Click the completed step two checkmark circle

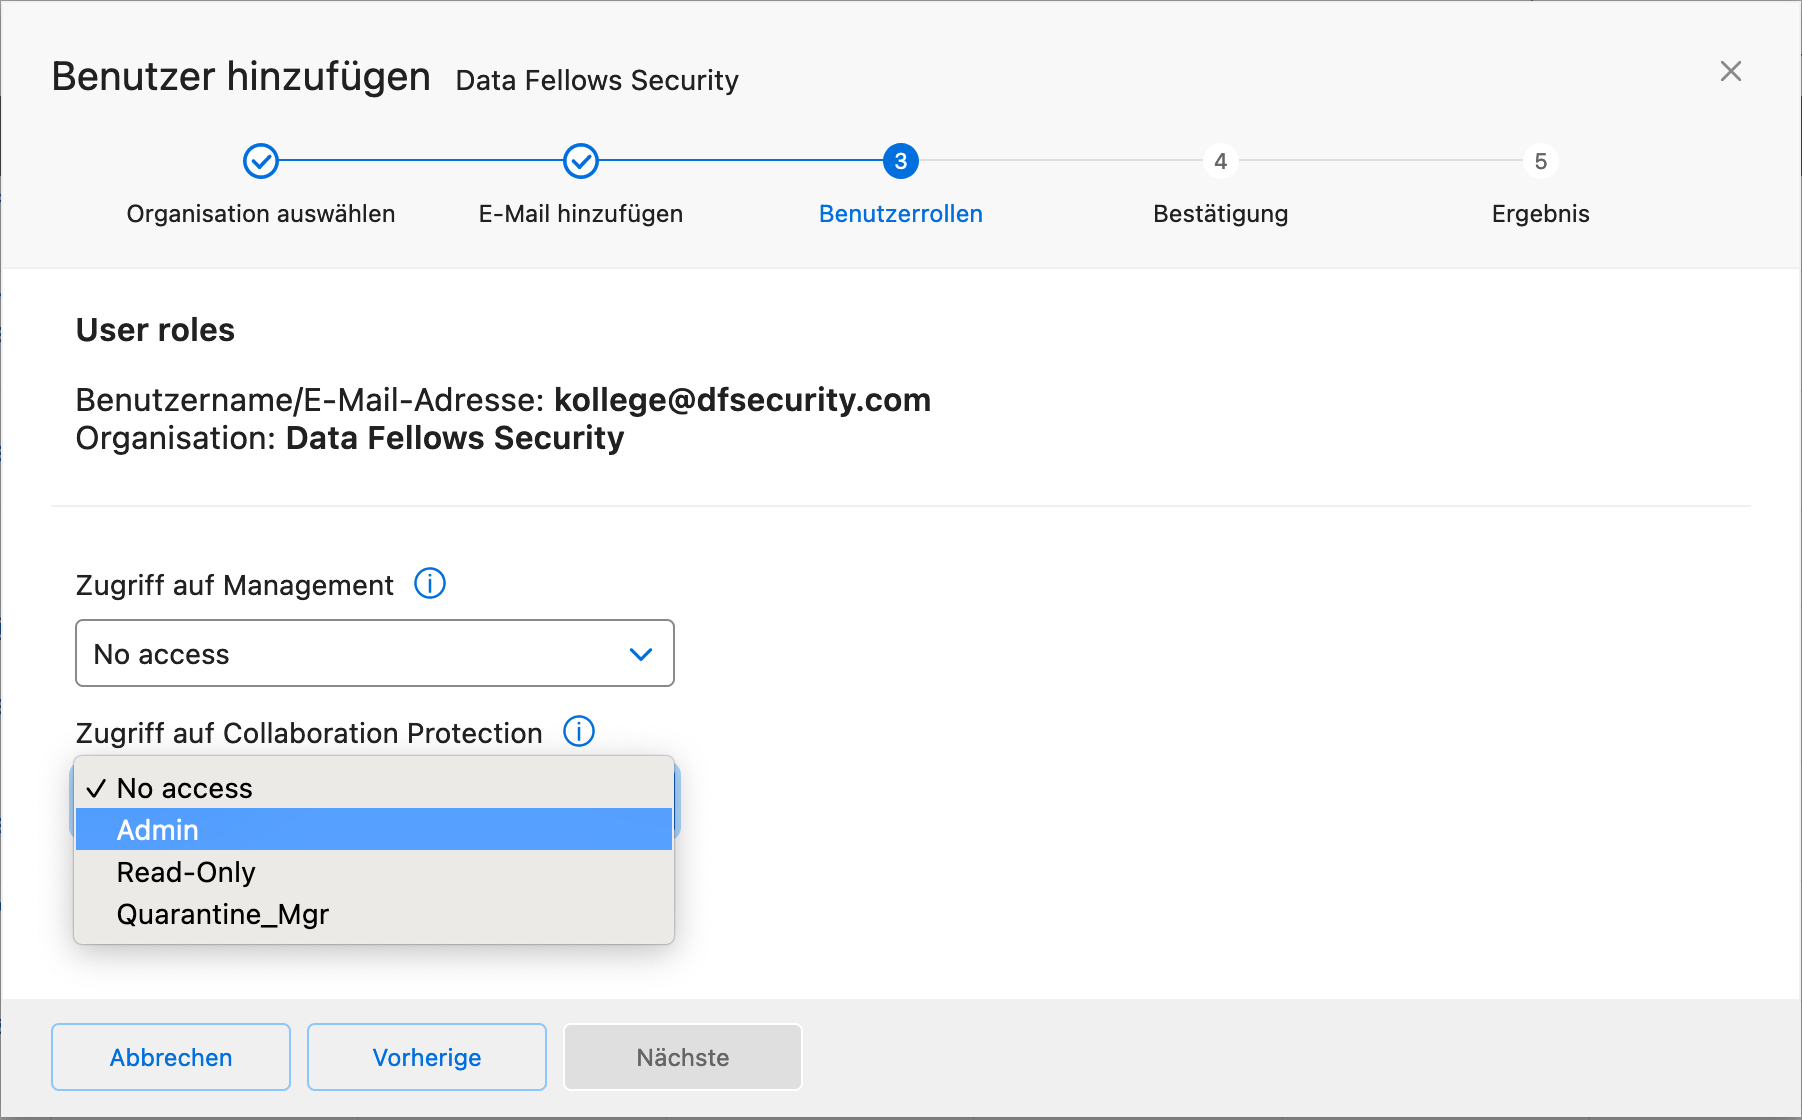coord(581,161)
